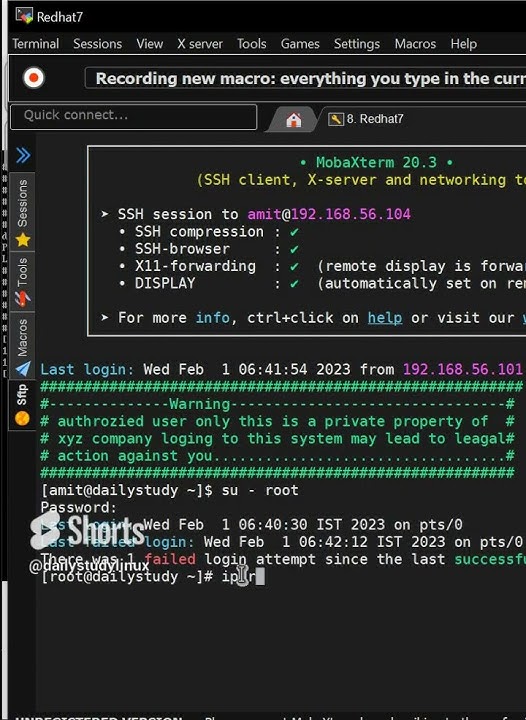Click the 'su - root' command text
The width and height of the screenshot is (526, 720).
click(x=260, y=490)
